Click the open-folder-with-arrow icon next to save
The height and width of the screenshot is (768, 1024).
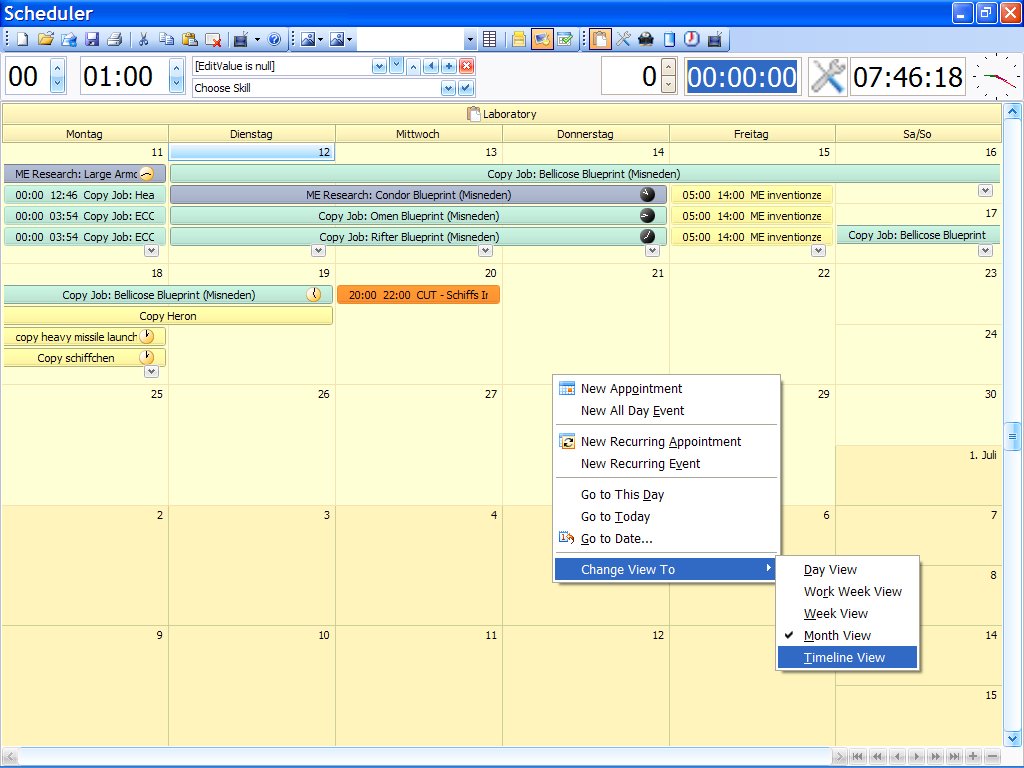69,40
